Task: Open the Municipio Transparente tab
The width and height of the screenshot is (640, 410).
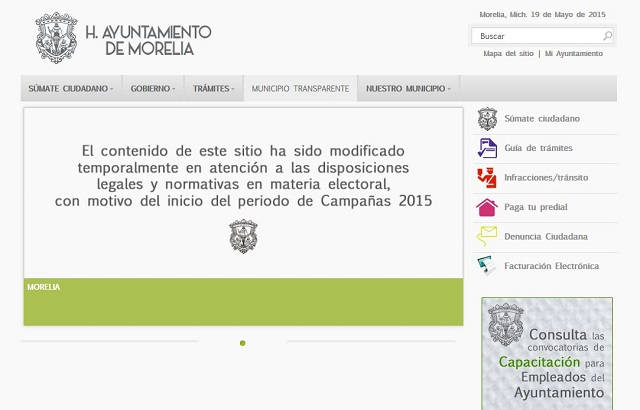Action: click(300, 89)
